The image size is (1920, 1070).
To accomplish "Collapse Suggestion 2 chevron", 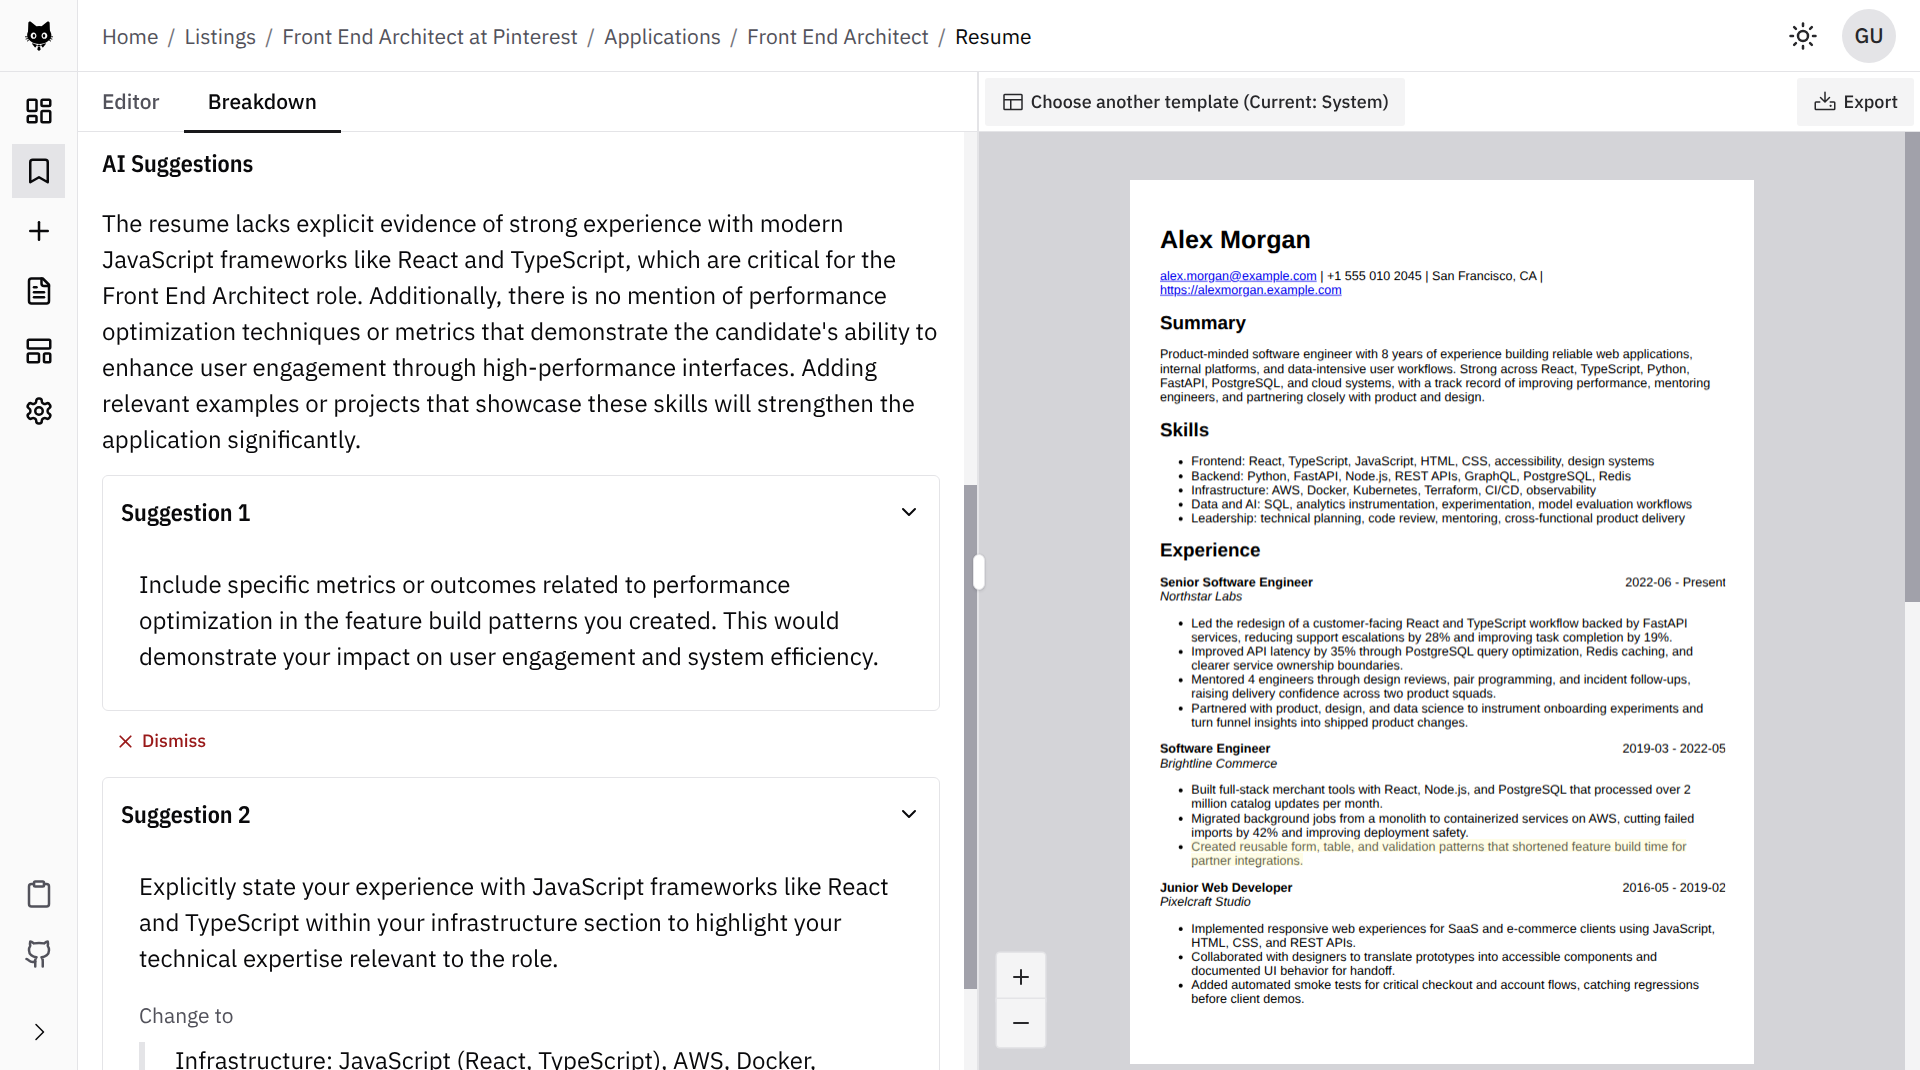I will (x=908, y=814).
